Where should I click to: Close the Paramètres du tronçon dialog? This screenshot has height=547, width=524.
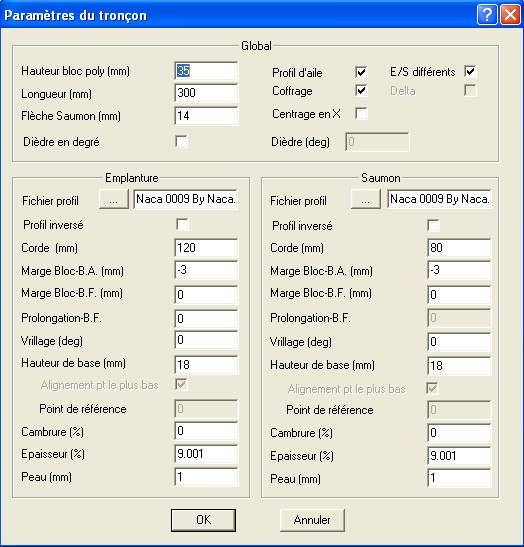pyautogui.click(x=510, y=15)
